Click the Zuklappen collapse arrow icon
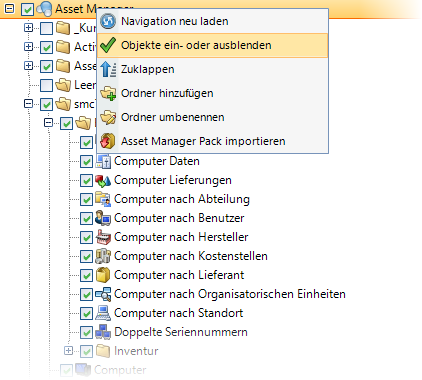 point(108,69)
